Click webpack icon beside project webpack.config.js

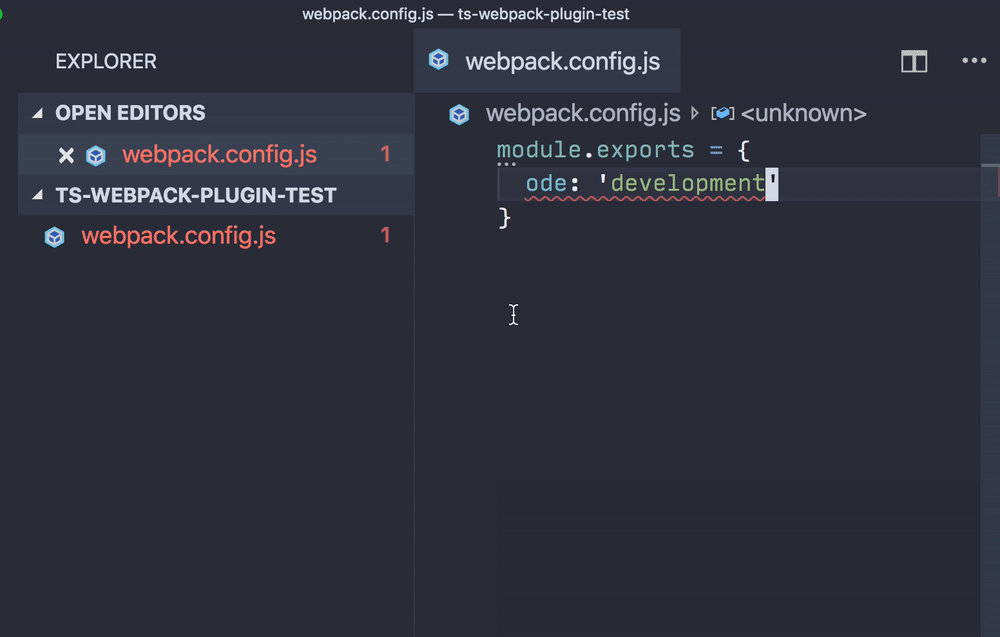pos(54,237)
